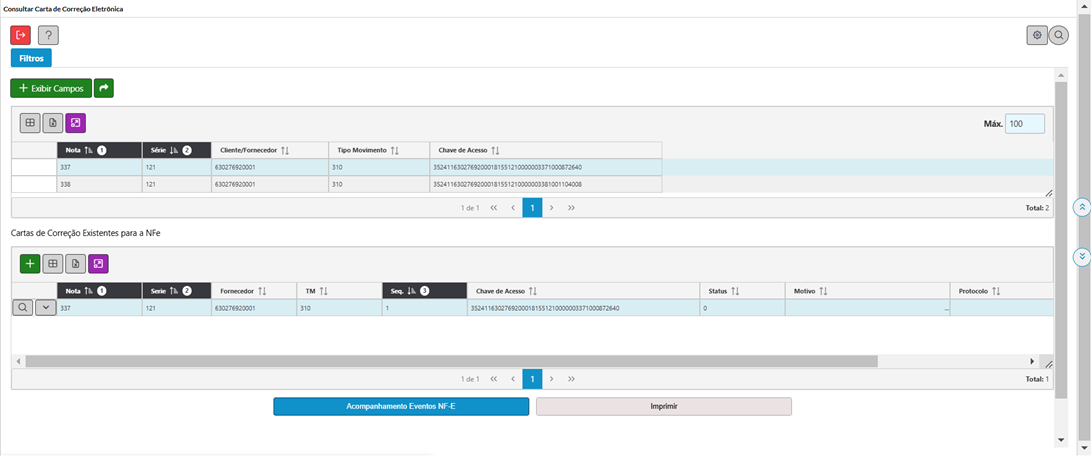This screenshot has height=456, width=1091.
Task: Open the Filtros tab
Action: [x=31, y=58]
